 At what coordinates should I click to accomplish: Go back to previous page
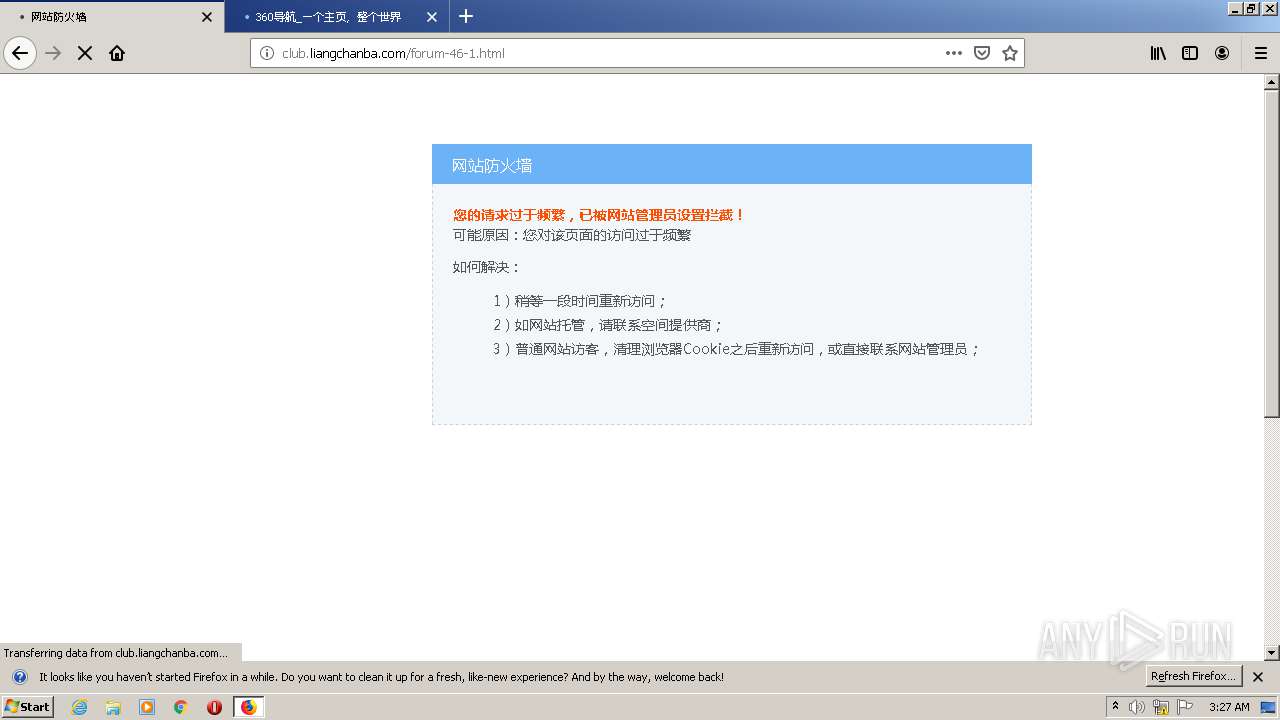(20, 53)
